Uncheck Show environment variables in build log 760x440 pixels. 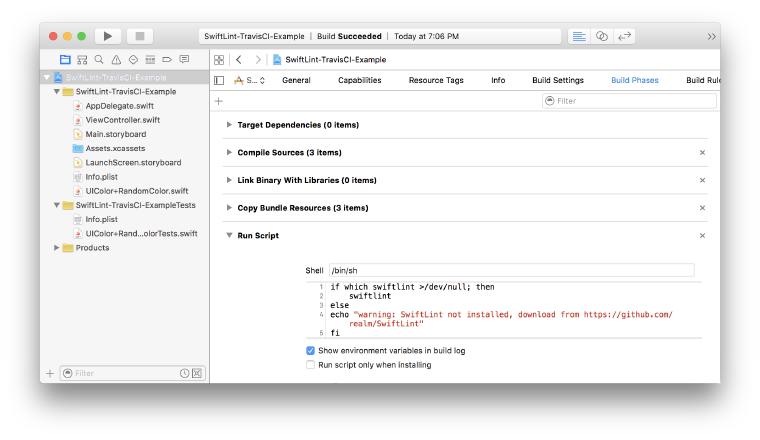coord(310,350)
